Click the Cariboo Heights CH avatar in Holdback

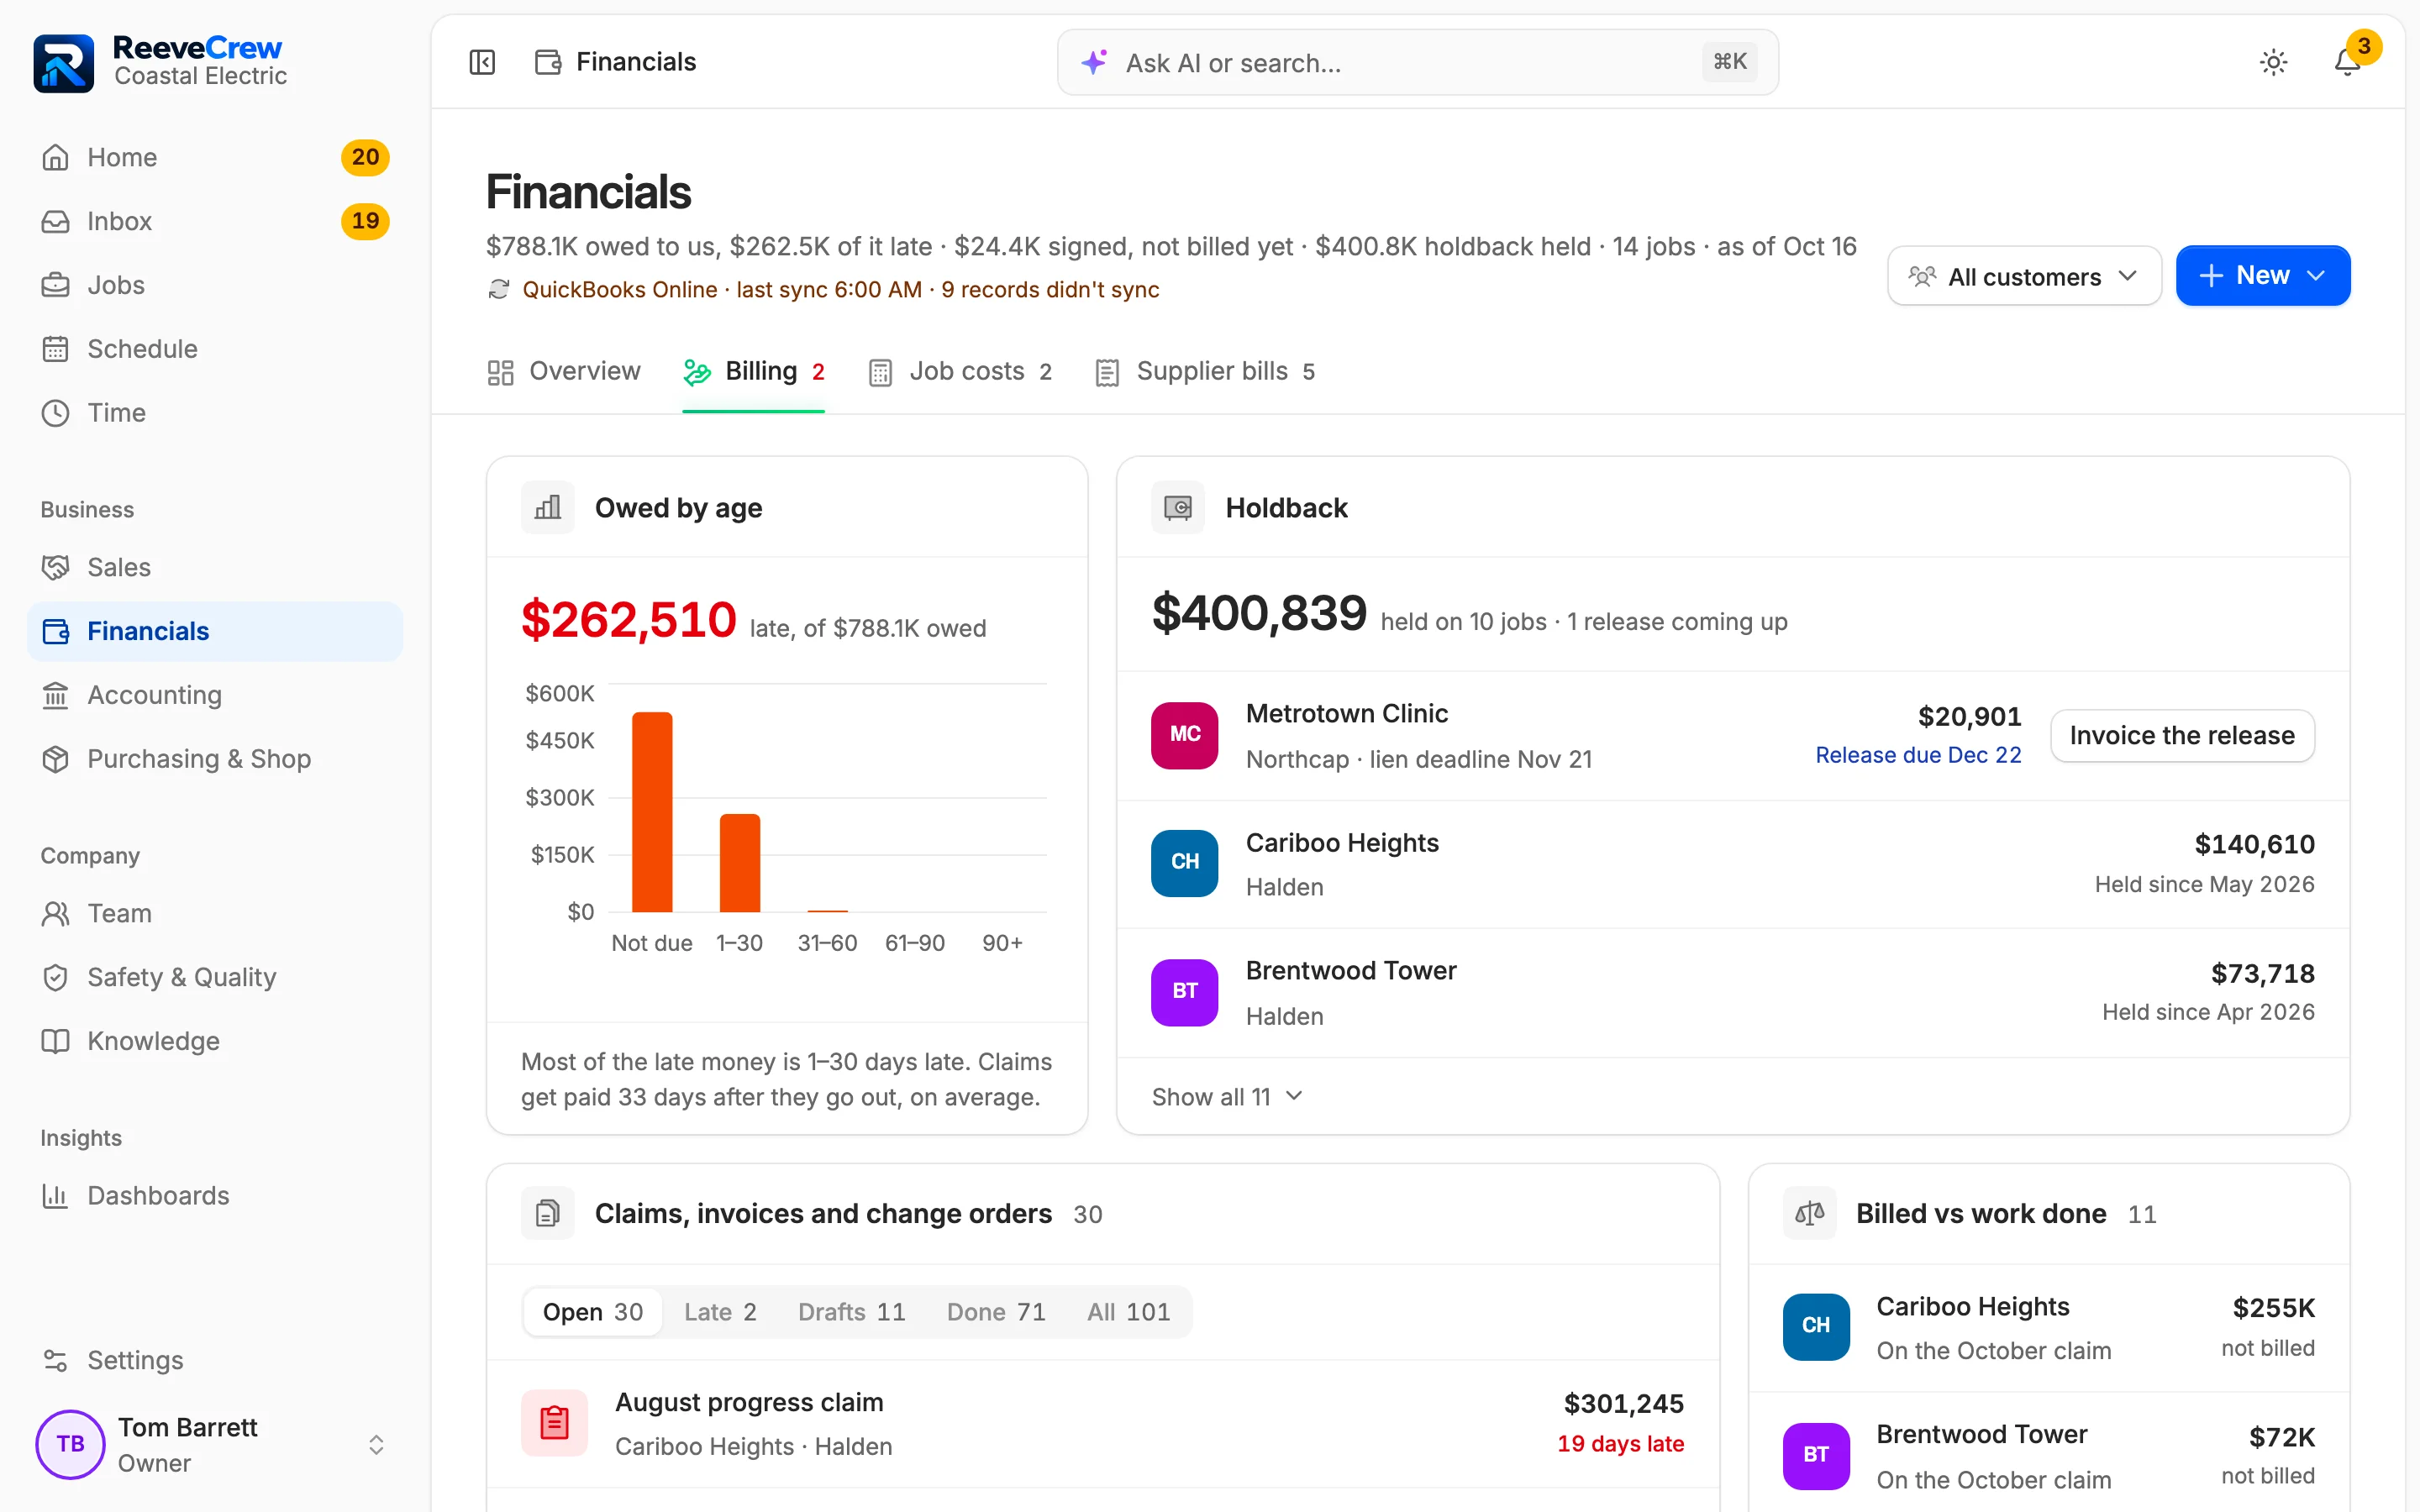click(1184, 863)
